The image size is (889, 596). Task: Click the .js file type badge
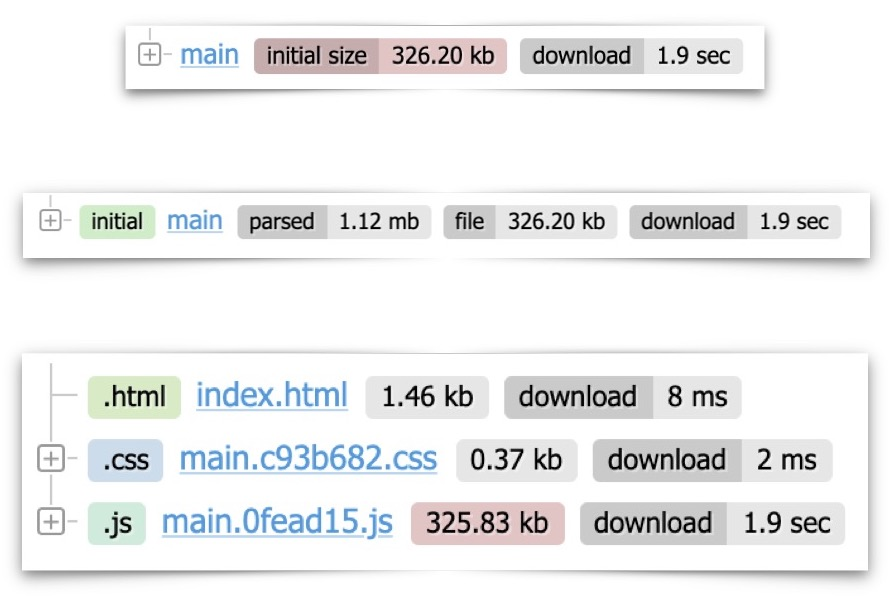tap(117, 523)
